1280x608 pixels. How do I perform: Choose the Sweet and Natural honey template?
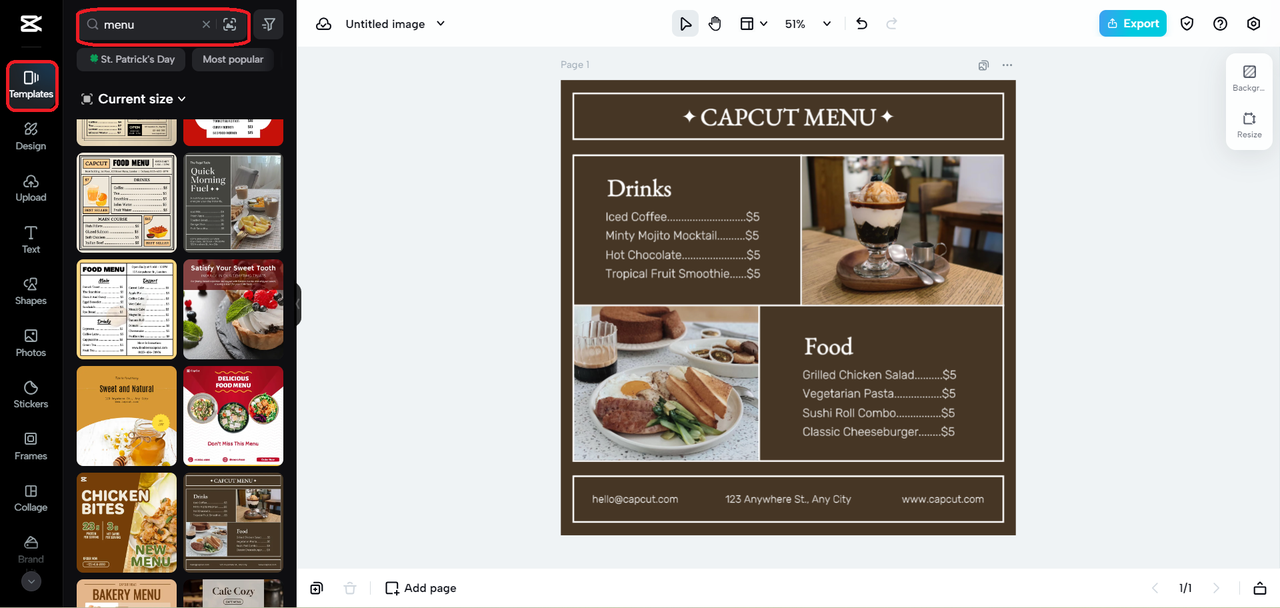point(127,416)
